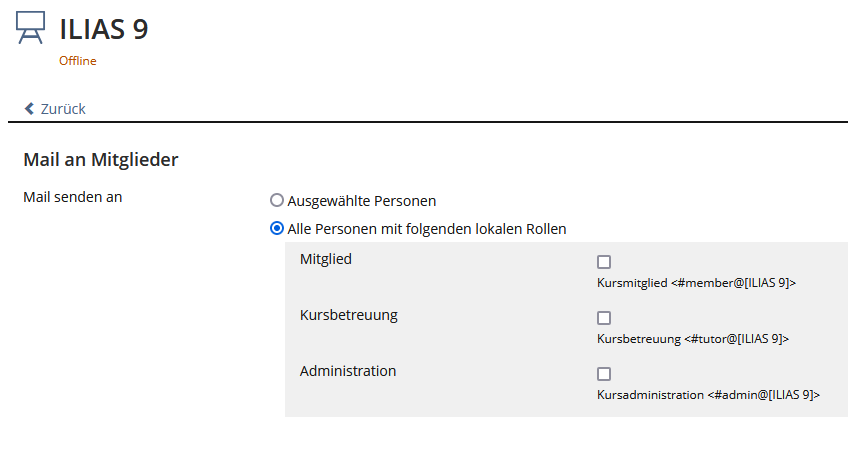Screen dimensions: 848x476
Task: Click the course icon beside ILIAS 9
Action: pyautogui.click(x=31, y=29)
